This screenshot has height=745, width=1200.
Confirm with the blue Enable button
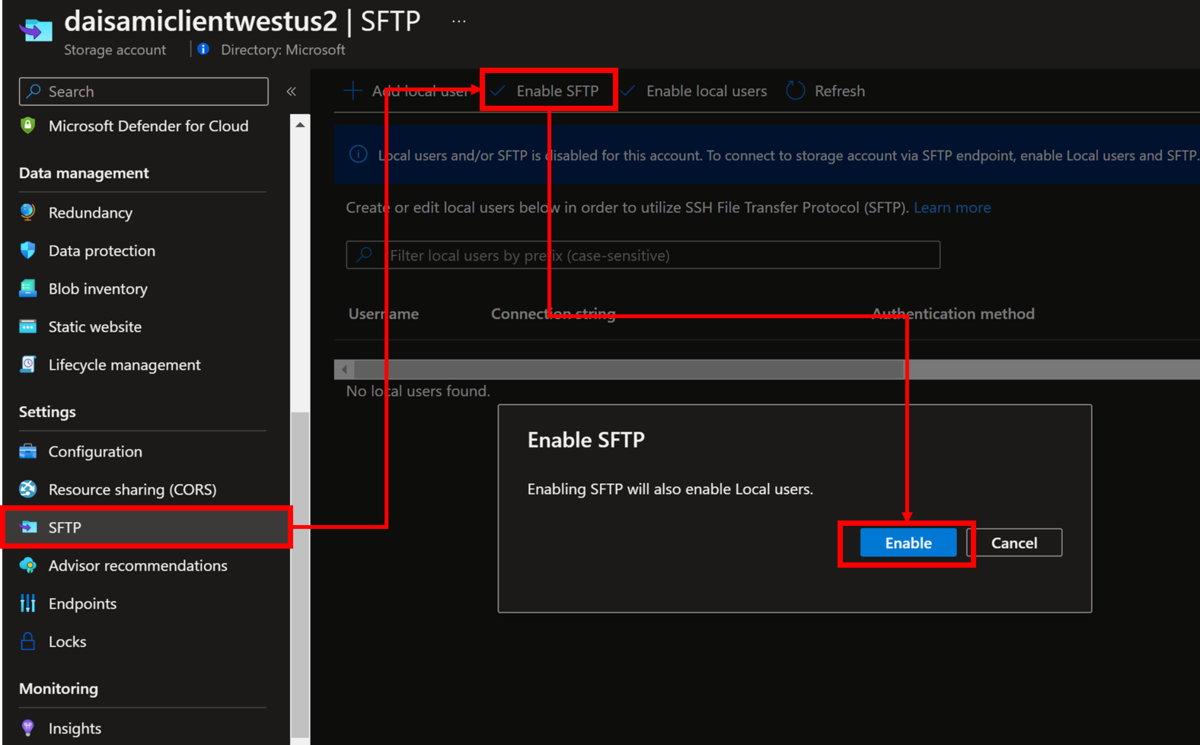pyautogui.click(x=908, y=543)
